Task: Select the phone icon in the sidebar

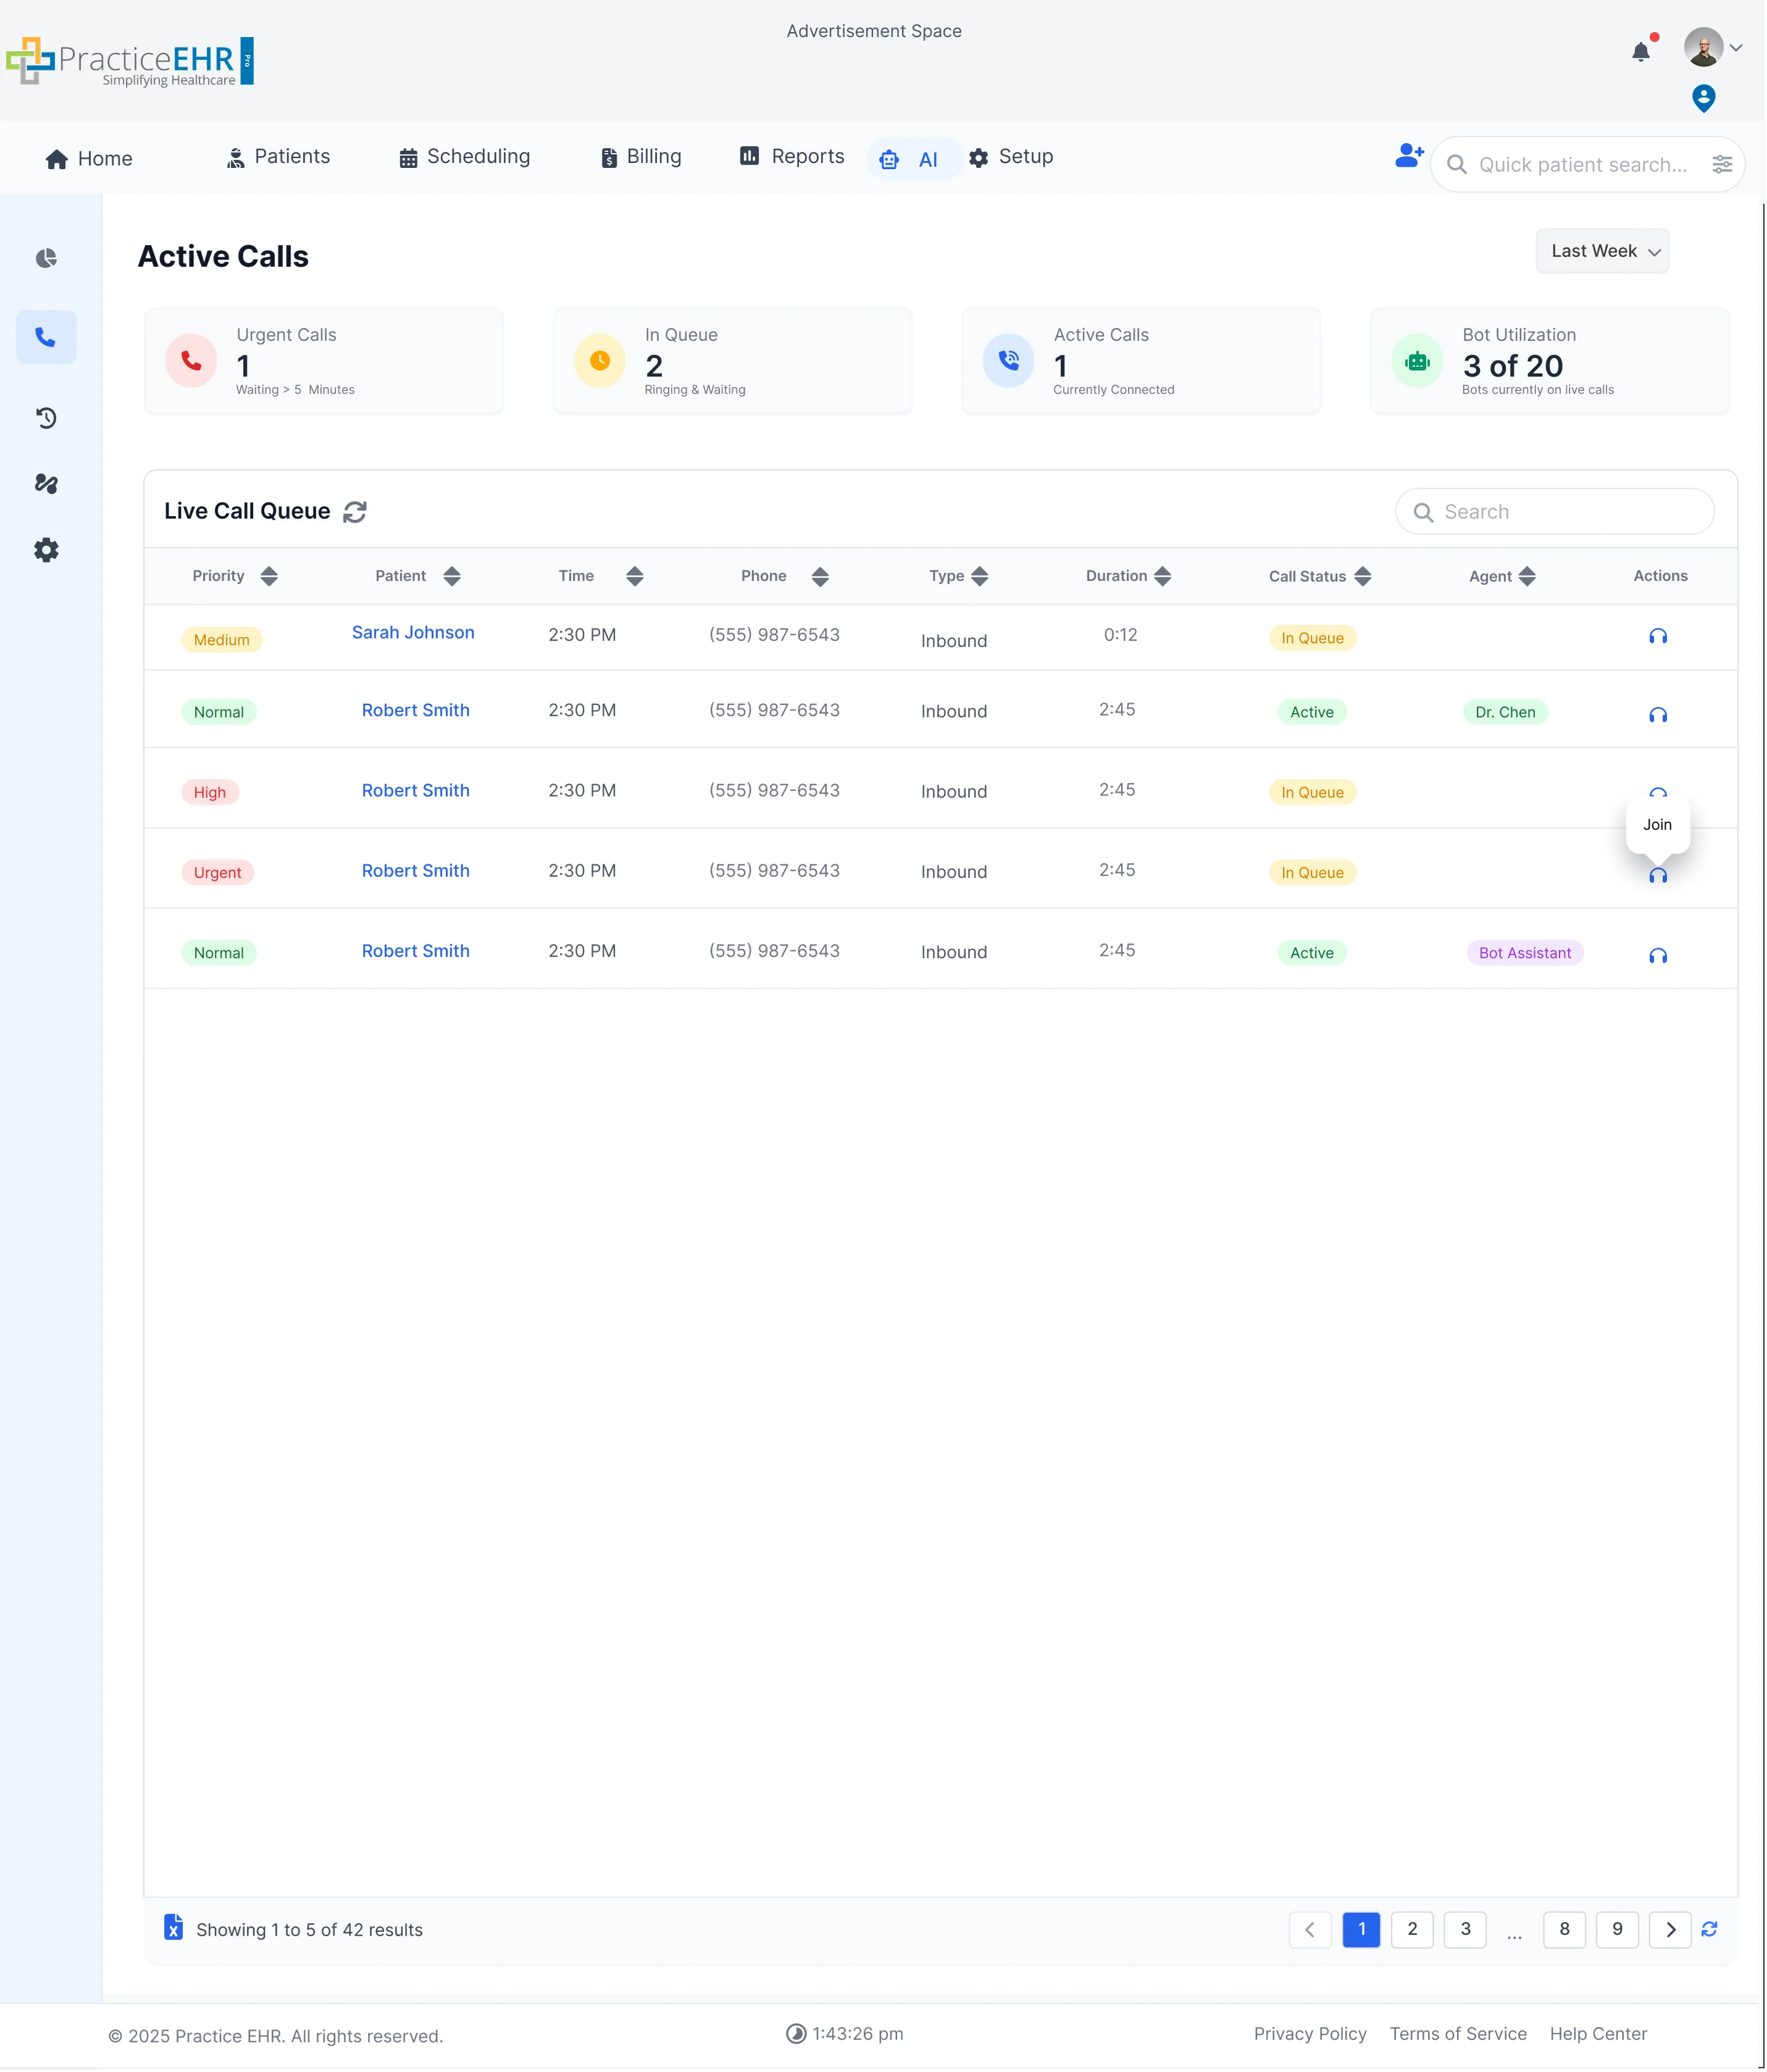Action: 46,337
